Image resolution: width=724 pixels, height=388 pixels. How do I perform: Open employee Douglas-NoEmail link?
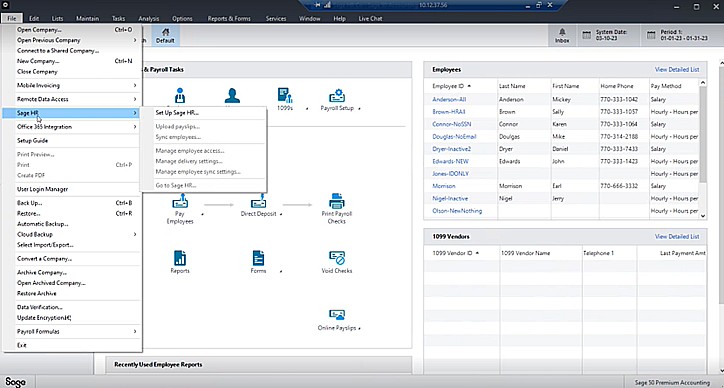point(454,137)
